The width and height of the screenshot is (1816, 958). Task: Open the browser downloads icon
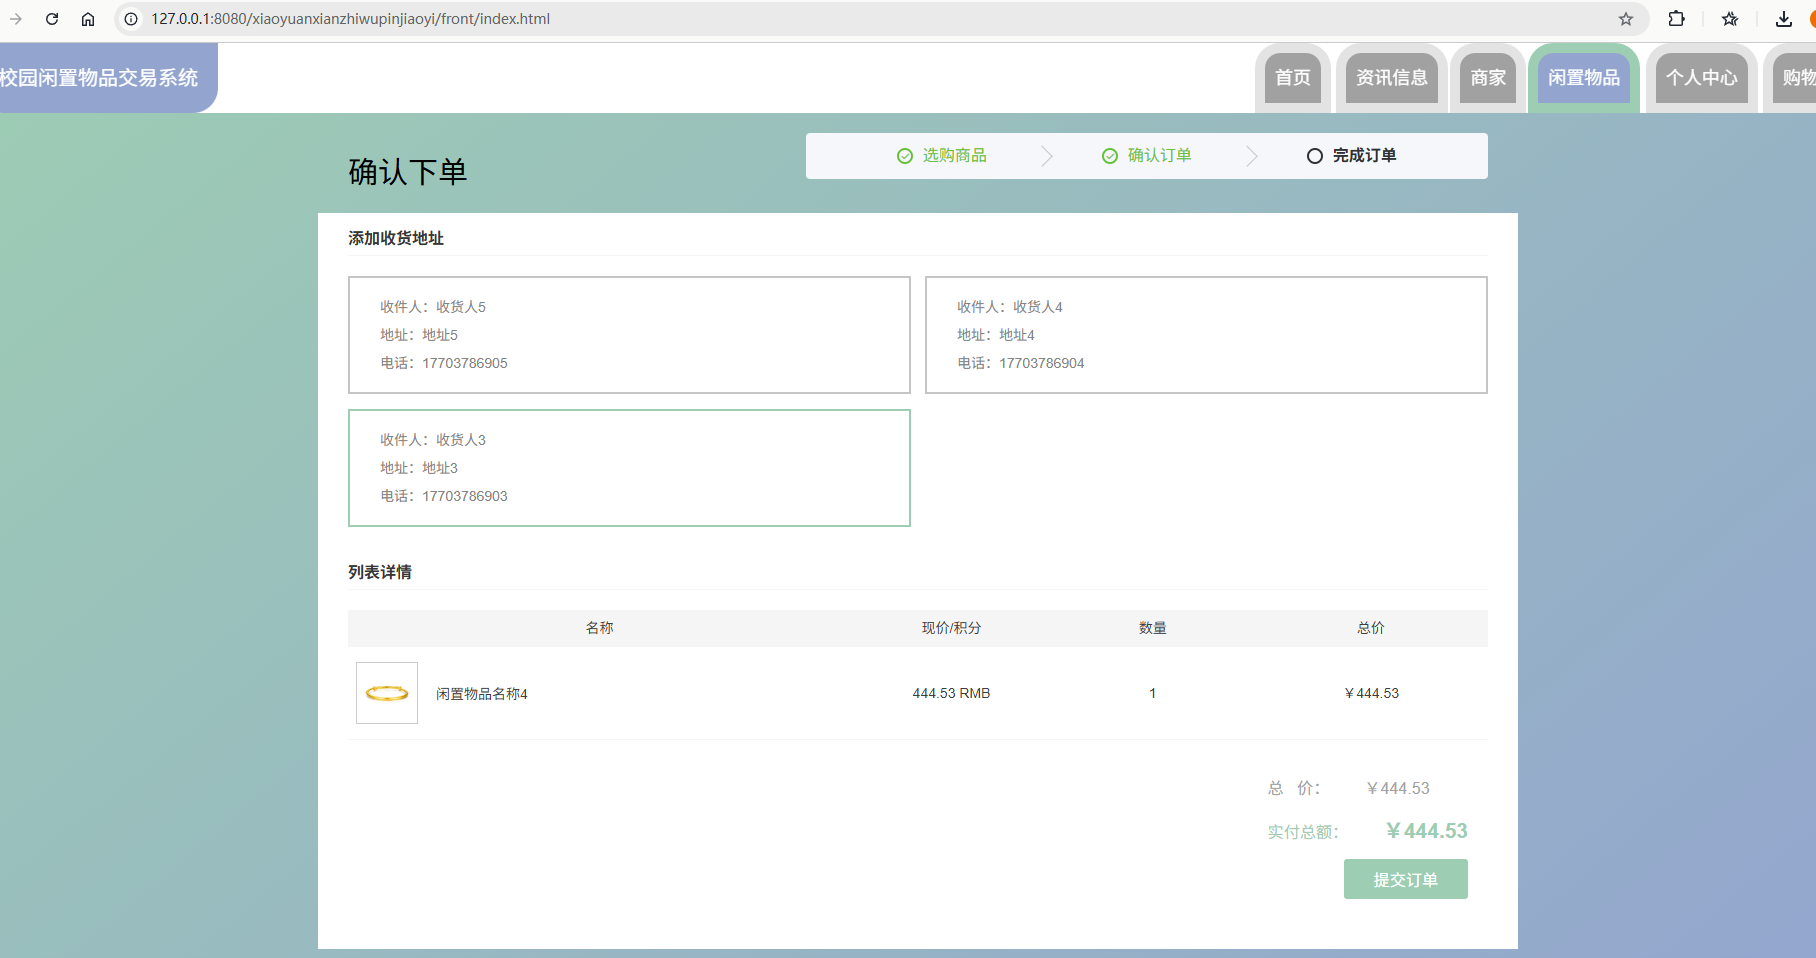[x=1782, y=18]
